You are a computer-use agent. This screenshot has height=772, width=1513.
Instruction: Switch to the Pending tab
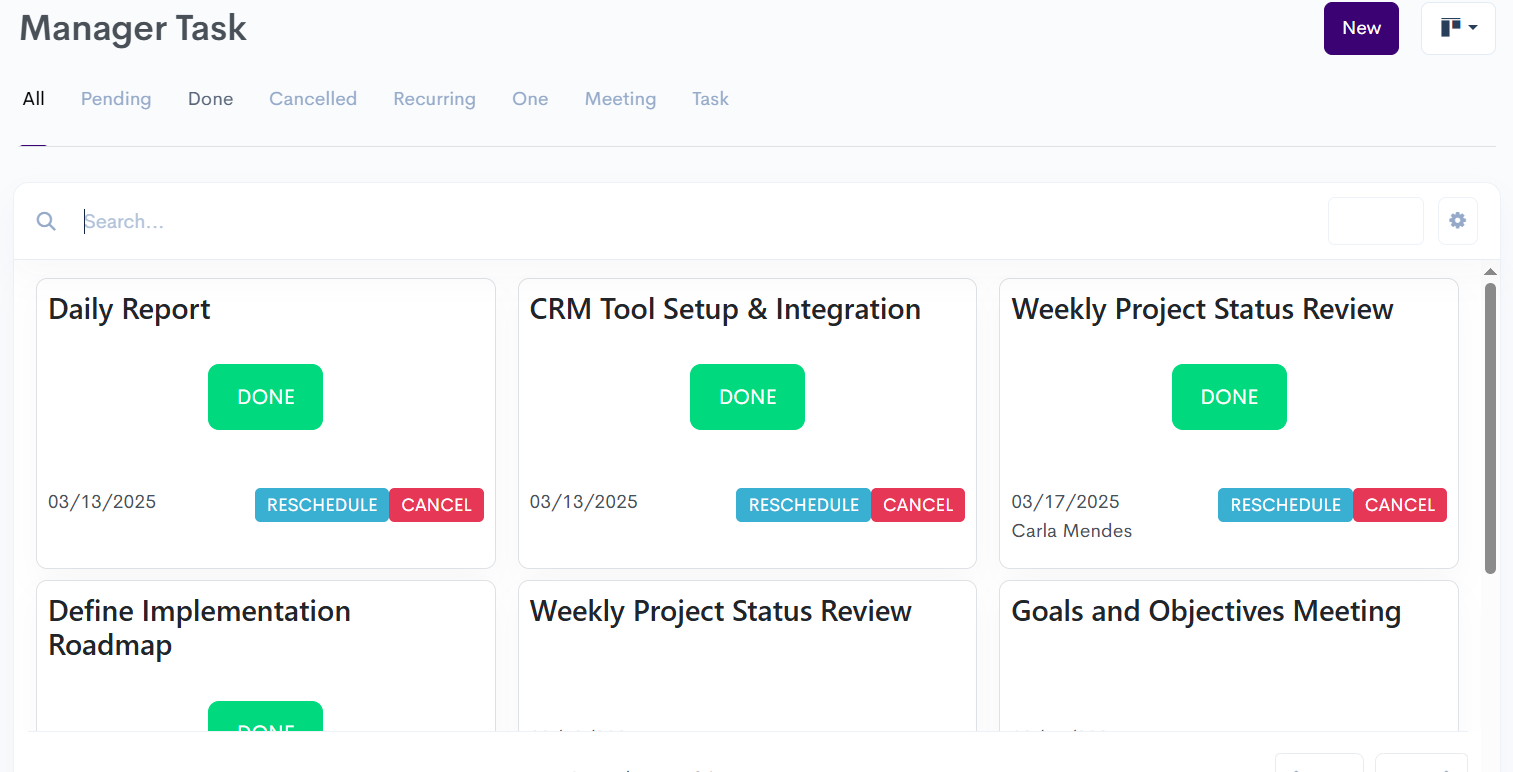click(x=116, y=99)
